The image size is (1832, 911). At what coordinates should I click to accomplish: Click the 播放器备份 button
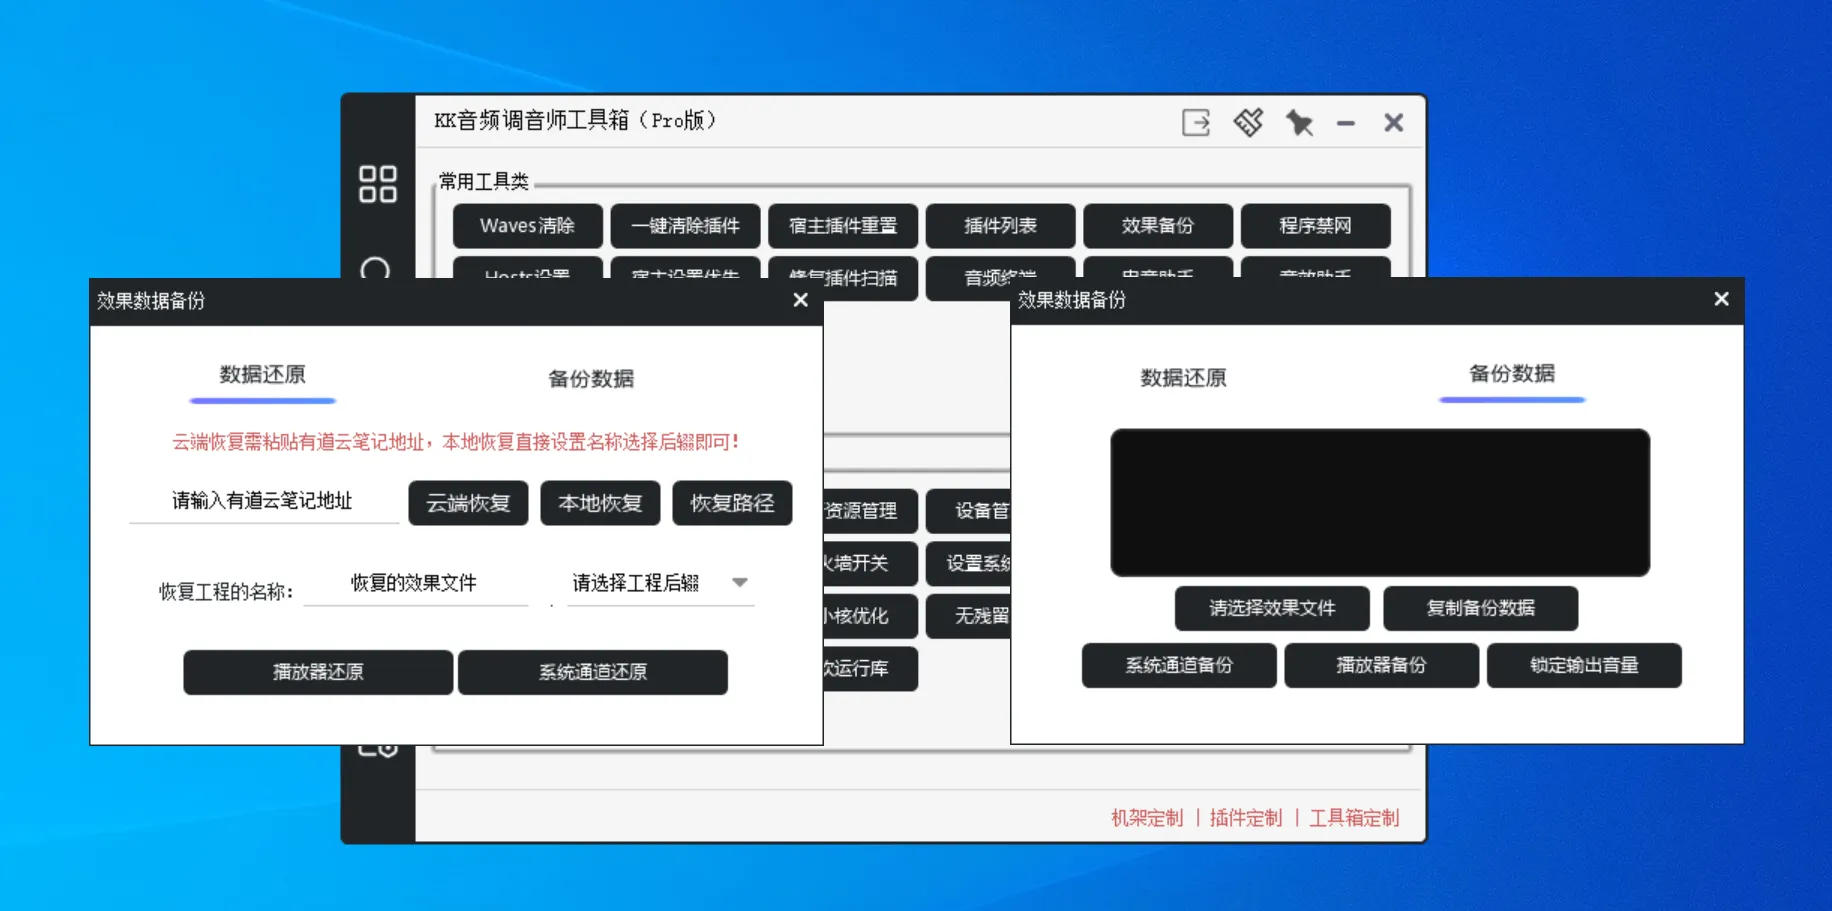1381,665
